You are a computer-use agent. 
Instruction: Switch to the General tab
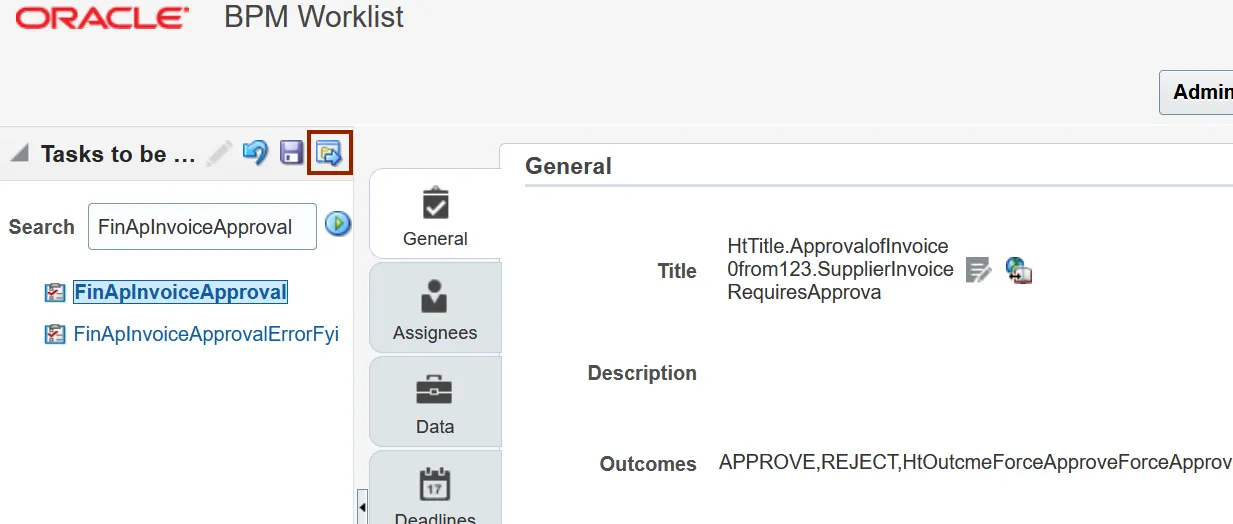[x=435, y=214]
